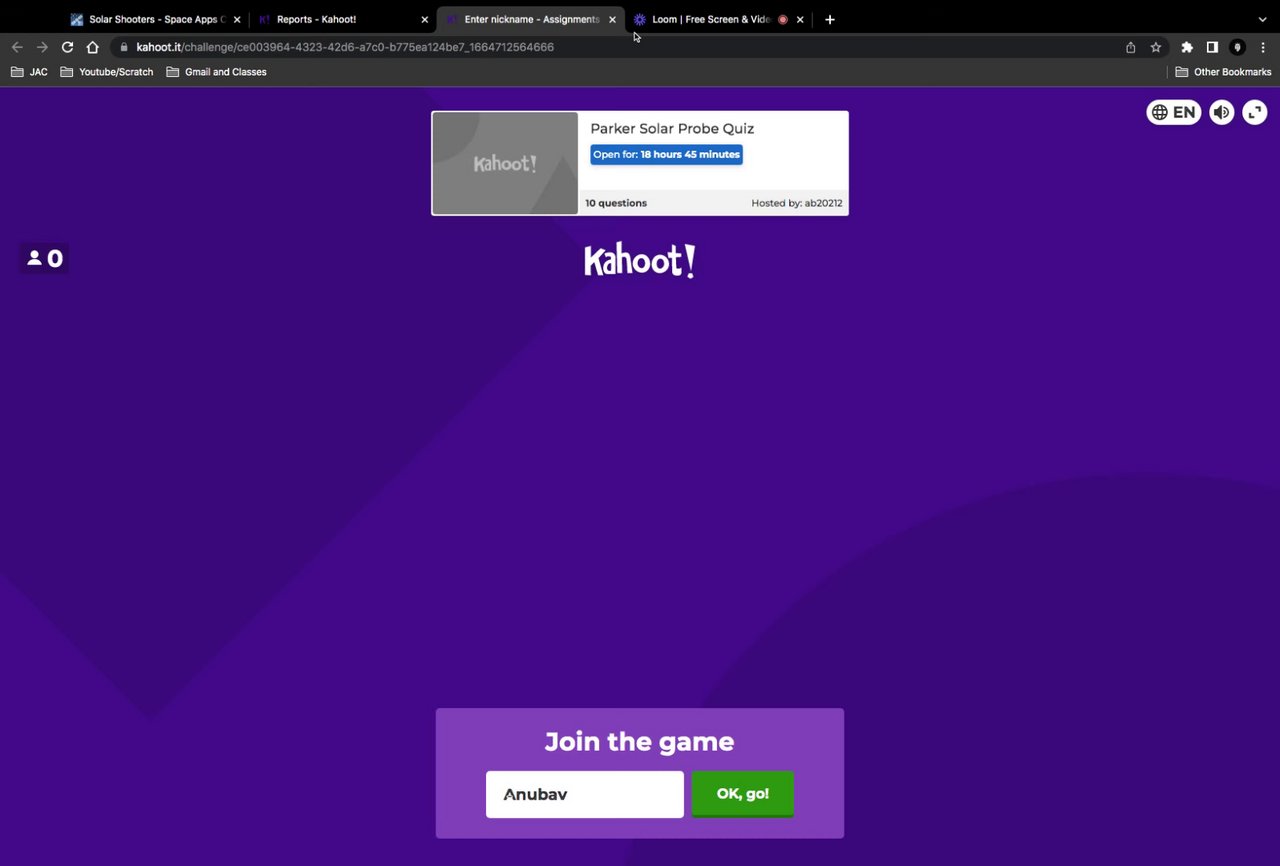Reload the Kahoot page
The height and width of the screenshot is (866, 1280).
click(67, 47)
